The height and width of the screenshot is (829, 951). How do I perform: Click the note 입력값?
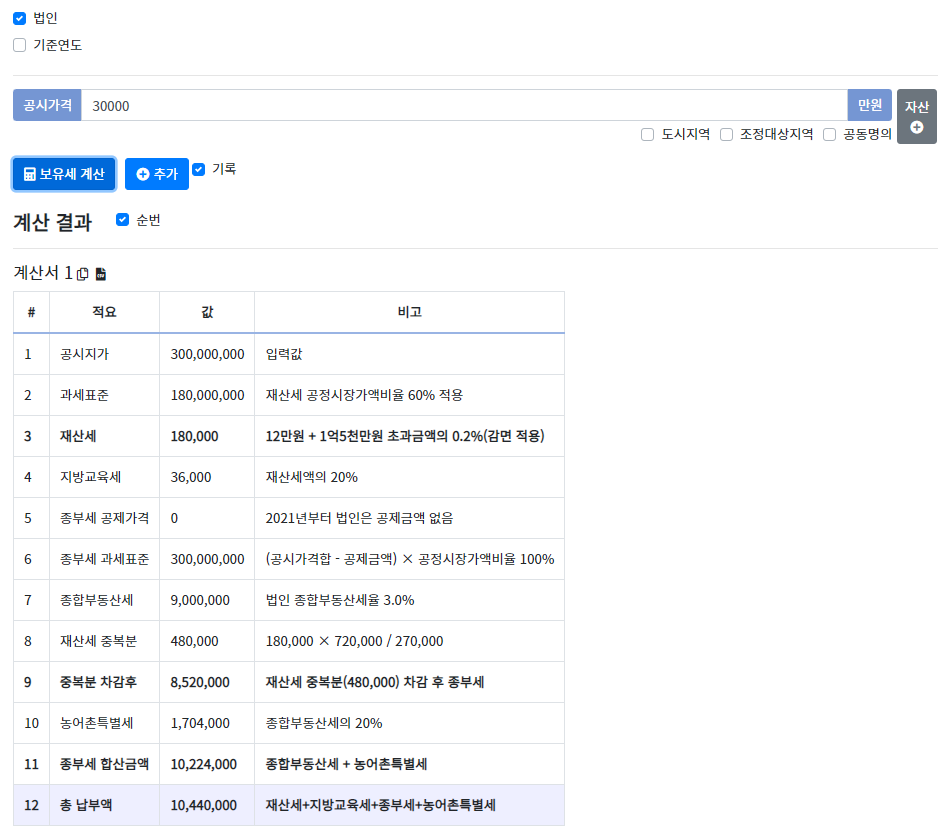[284, 354]
